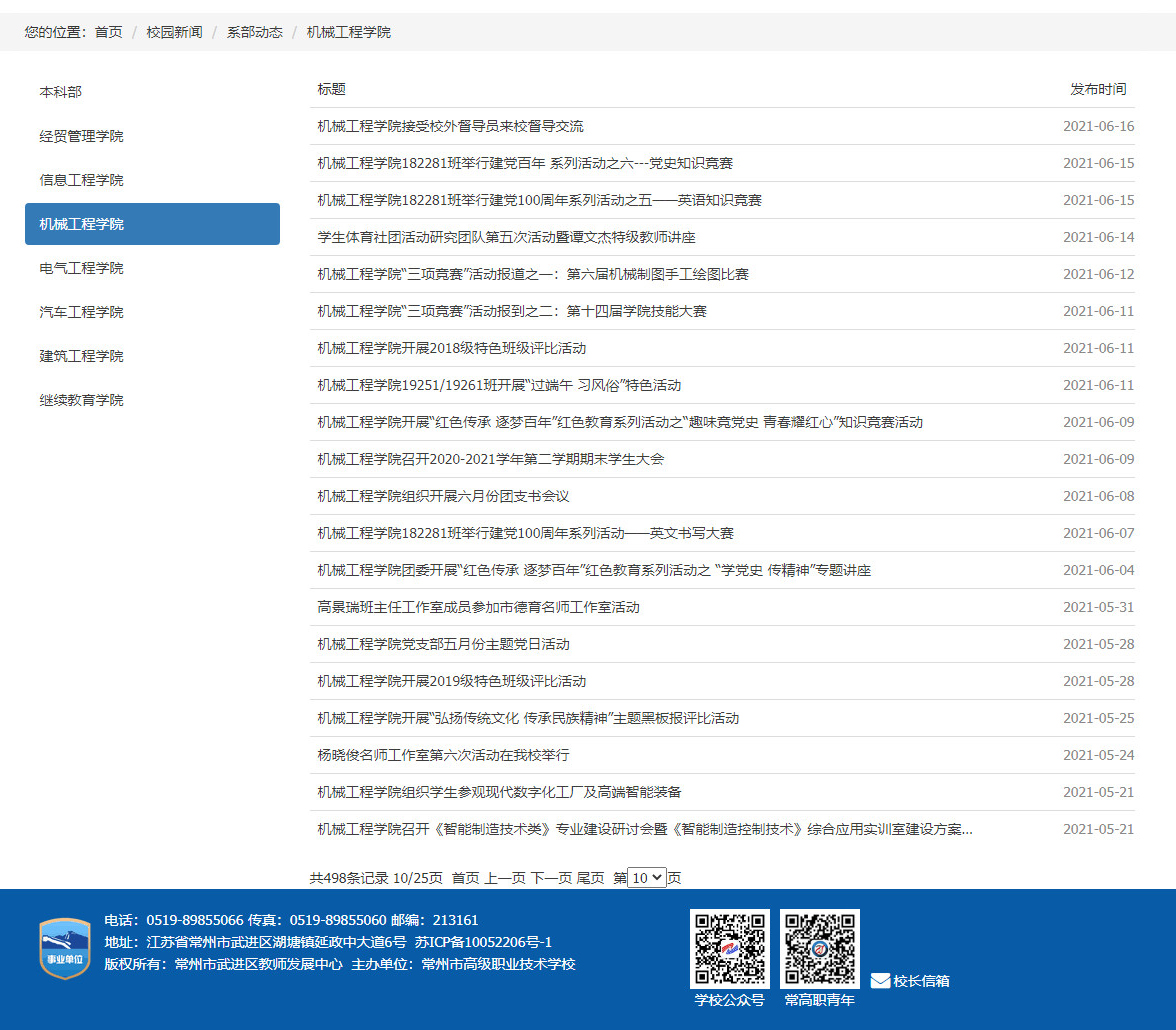Click 苏ICP备10052206号-1 footer link
The image size is (1176, 1030).
pos(483,942)
